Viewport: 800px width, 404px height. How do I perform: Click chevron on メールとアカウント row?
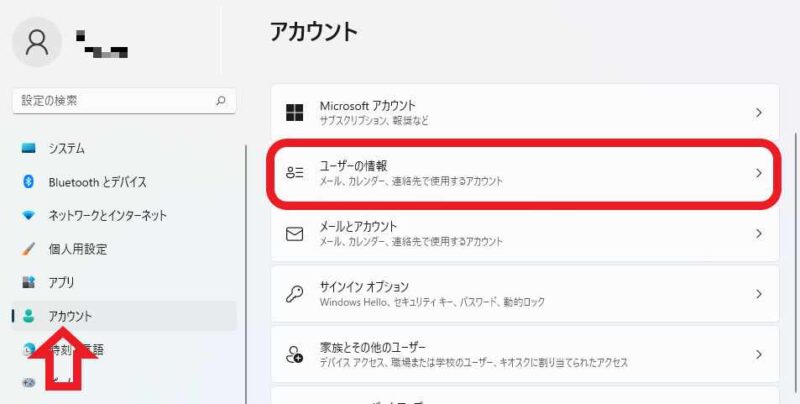click(x=759, y=234)
